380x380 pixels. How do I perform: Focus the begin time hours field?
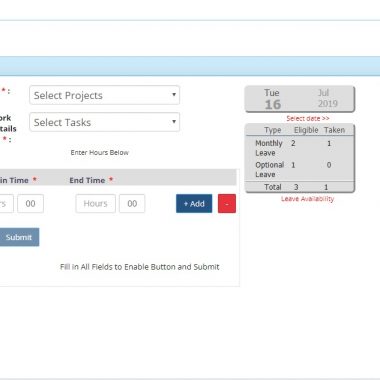6,203
